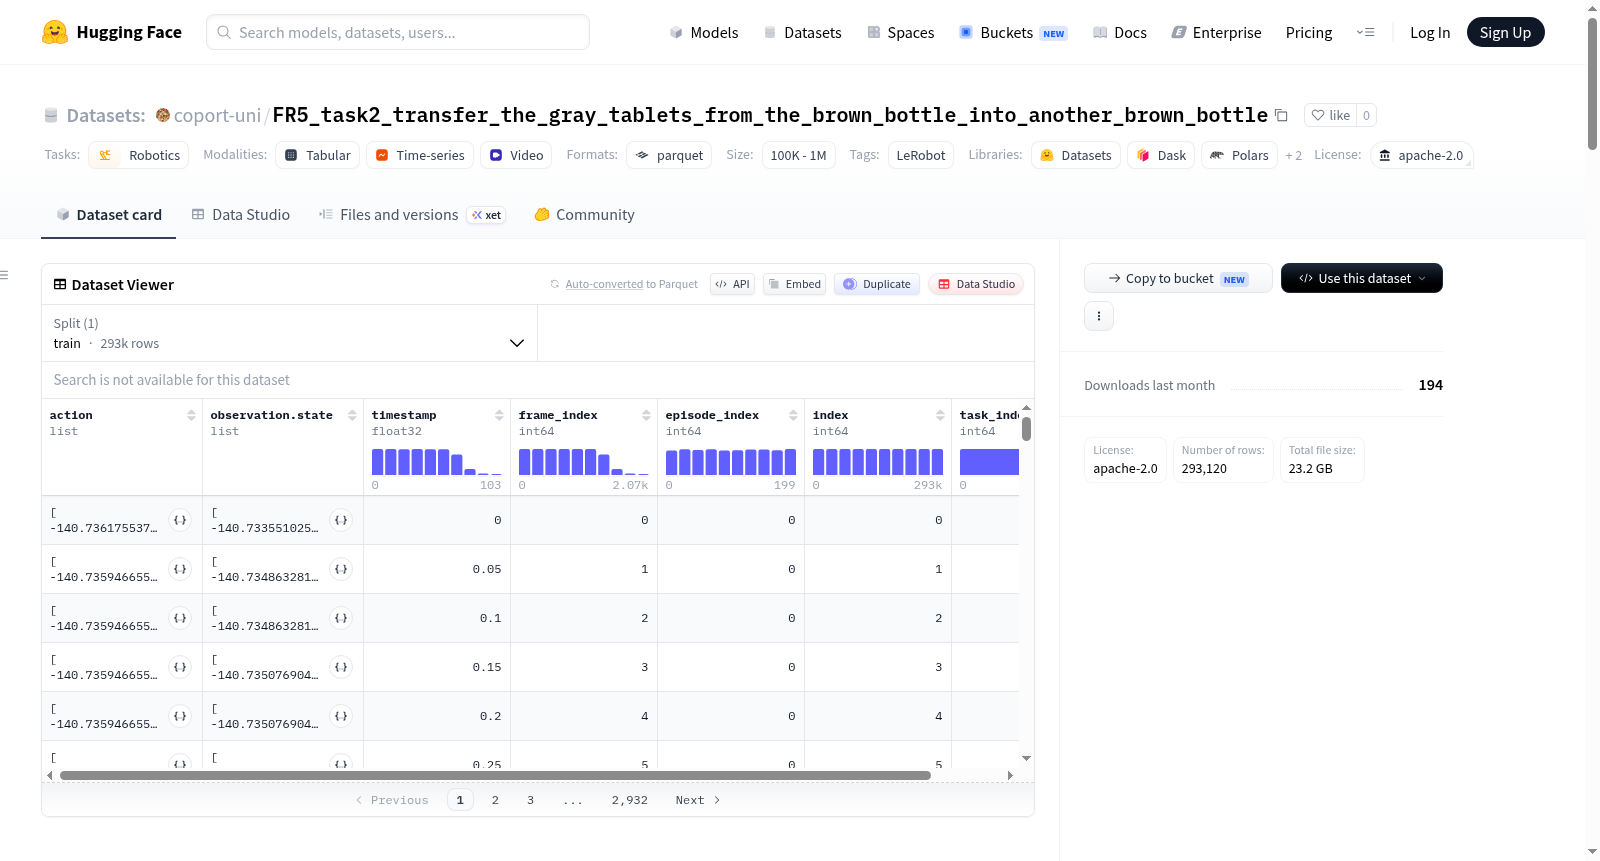The width and height of the screenshot is (1600, 861).
Task: Expand observation.state JSON in the timestamp 0.1 row
Action: point(341,618)
